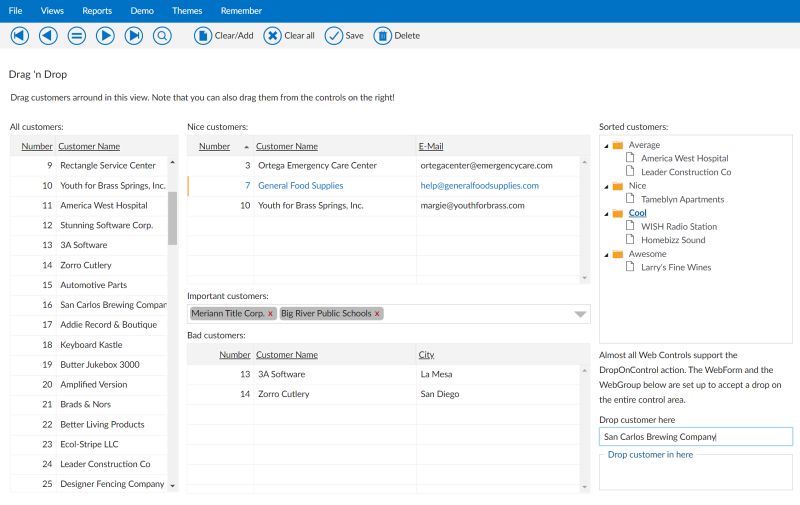The width and height of the screenshot is (800, 505).
Task: Remove Meriann Title Corp. tag via its x
Action: [x=270, y=314]
